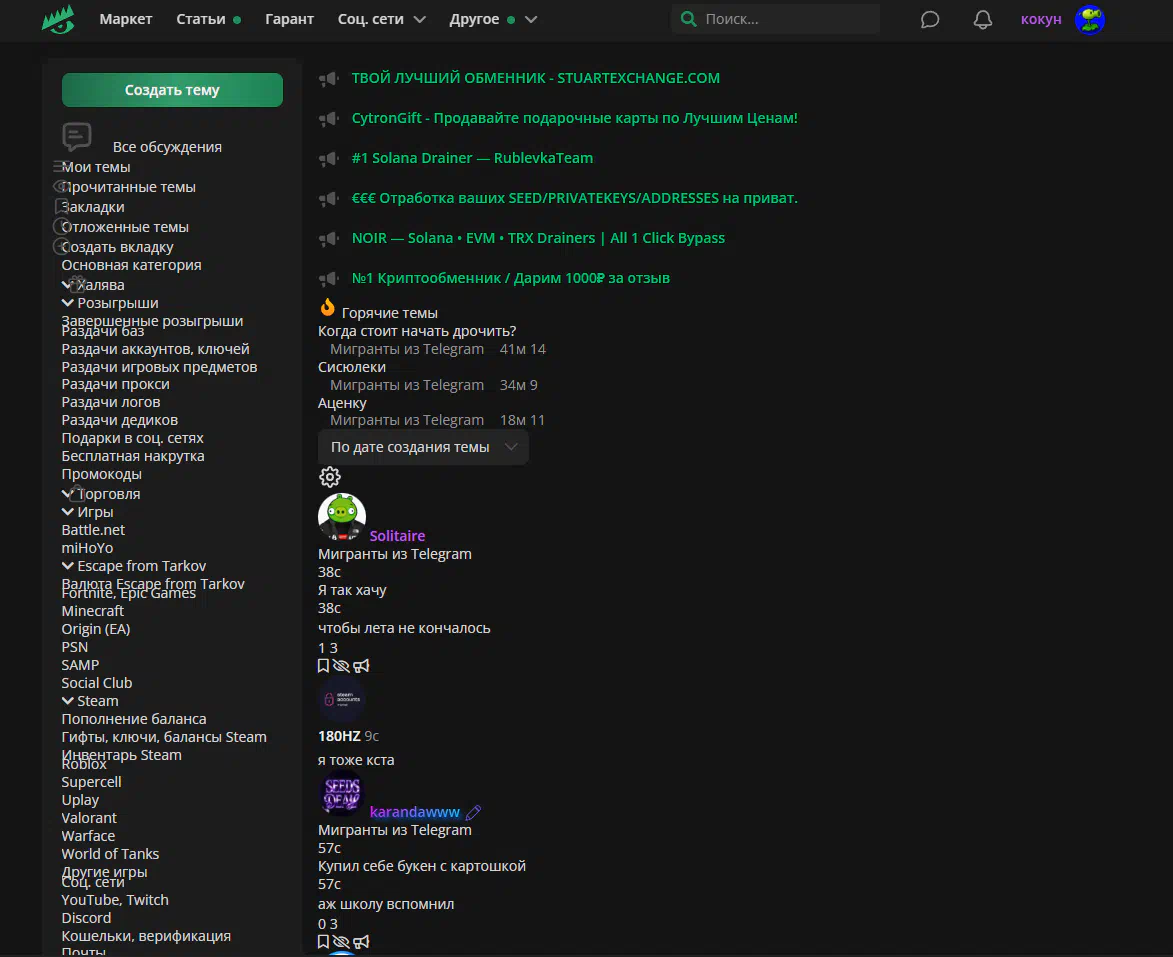Collapse the Steam category in sidebar

(68, 701)
